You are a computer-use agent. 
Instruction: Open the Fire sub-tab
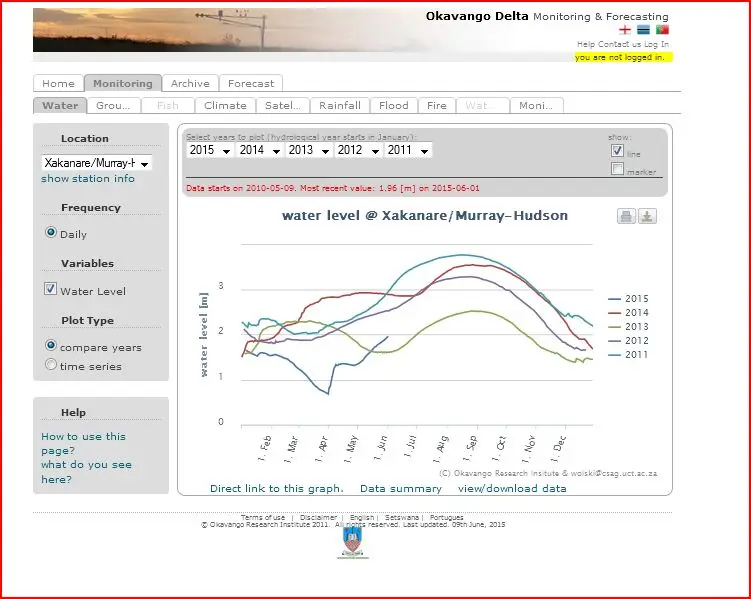coord(437,105)
